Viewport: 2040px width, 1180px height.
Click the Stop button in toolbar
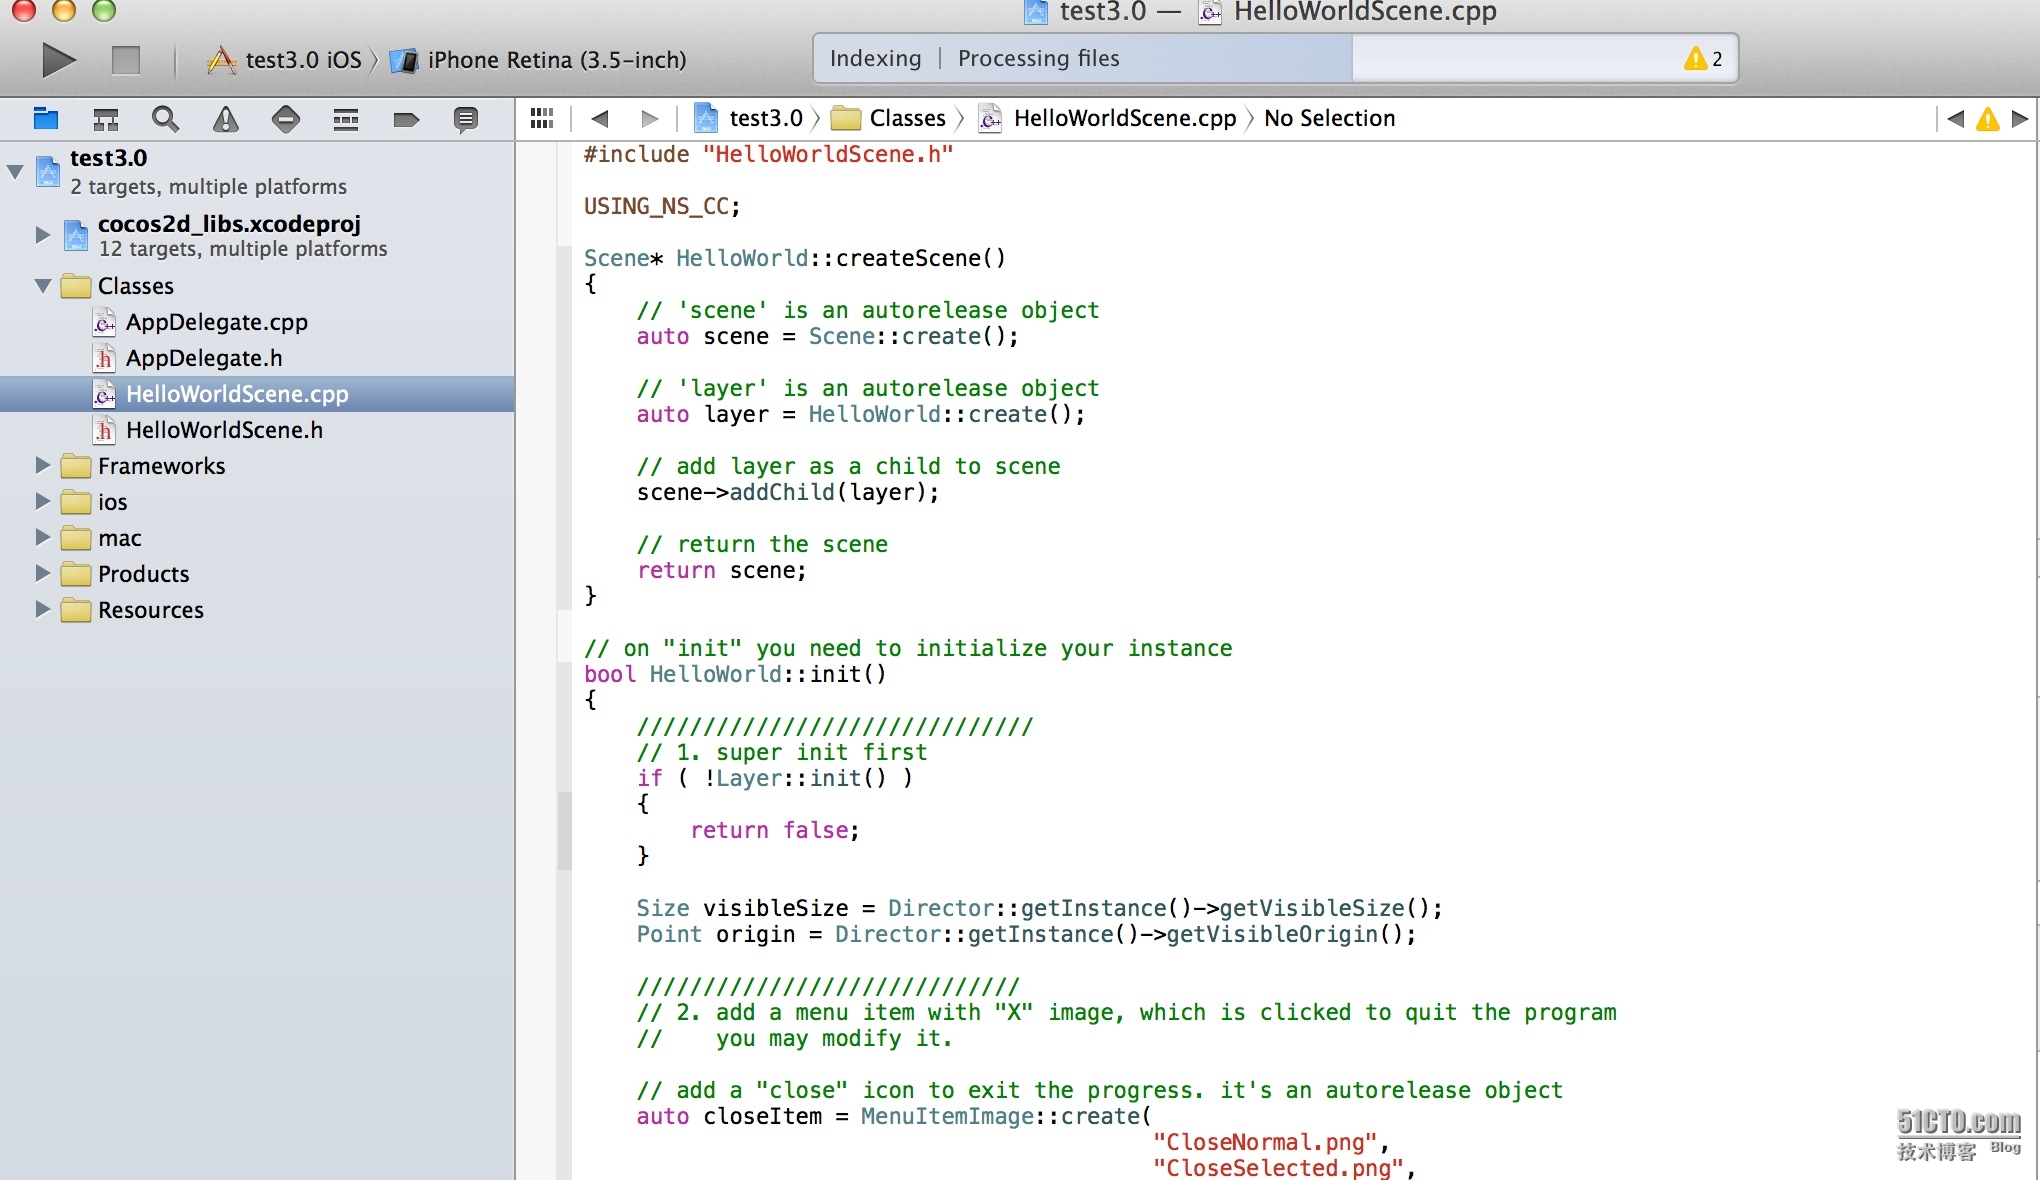pyautogui.click(x=126, y=60)
